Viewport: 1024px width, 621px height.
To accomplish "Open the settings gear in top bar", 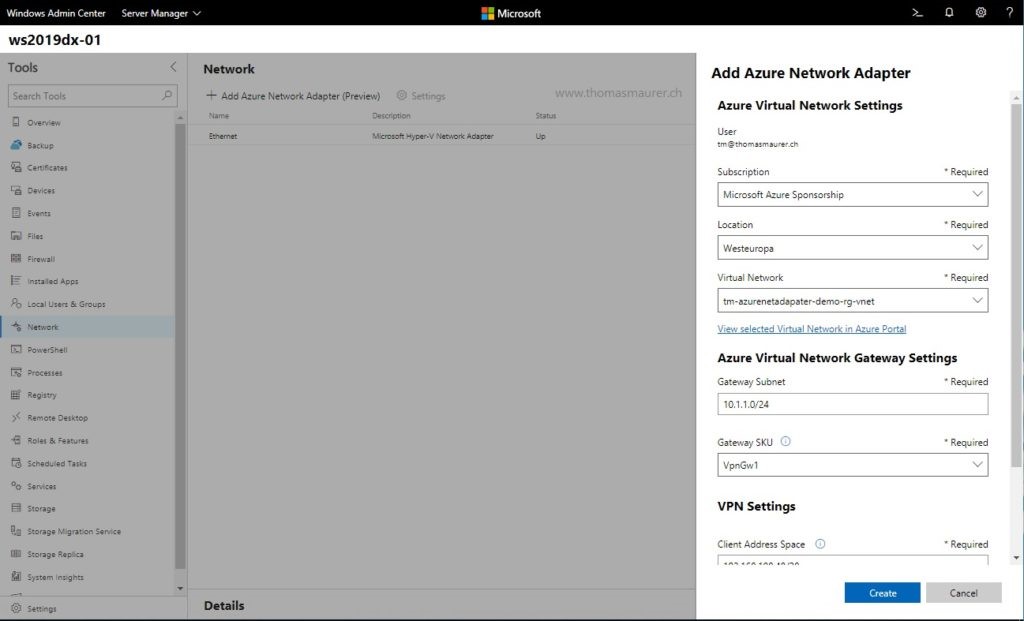I will (x=980, y=12).
